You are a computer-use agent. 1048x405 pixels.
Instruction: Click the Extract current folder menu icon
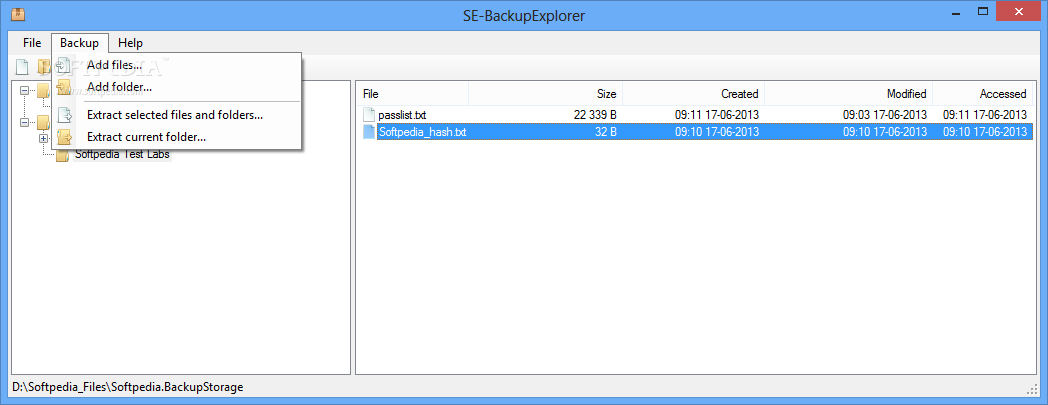(64, 137)
